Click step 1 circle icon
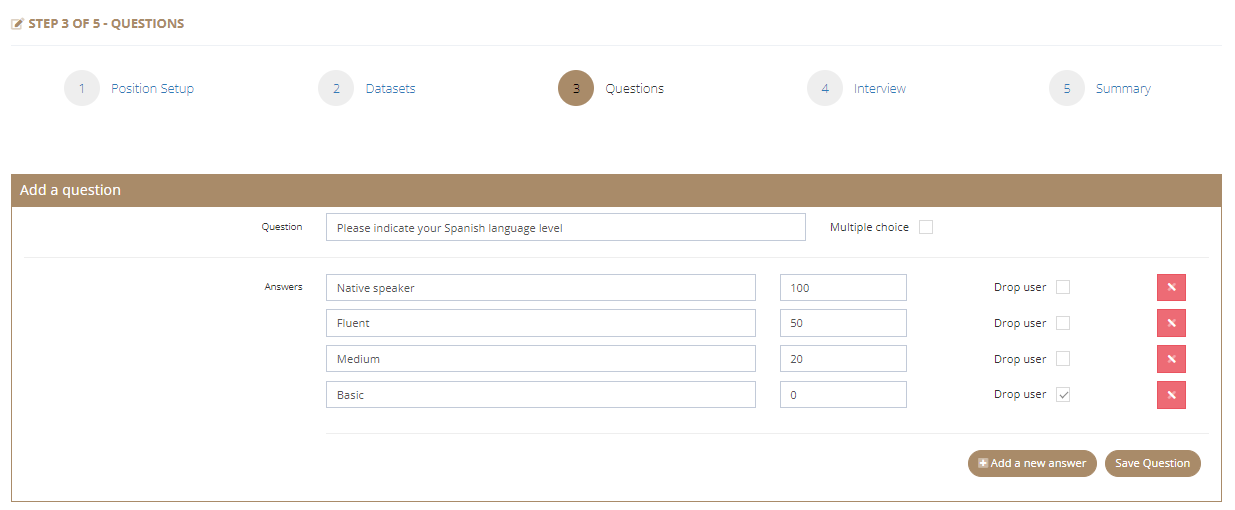1235x510 pixels. tap(82, 88)
